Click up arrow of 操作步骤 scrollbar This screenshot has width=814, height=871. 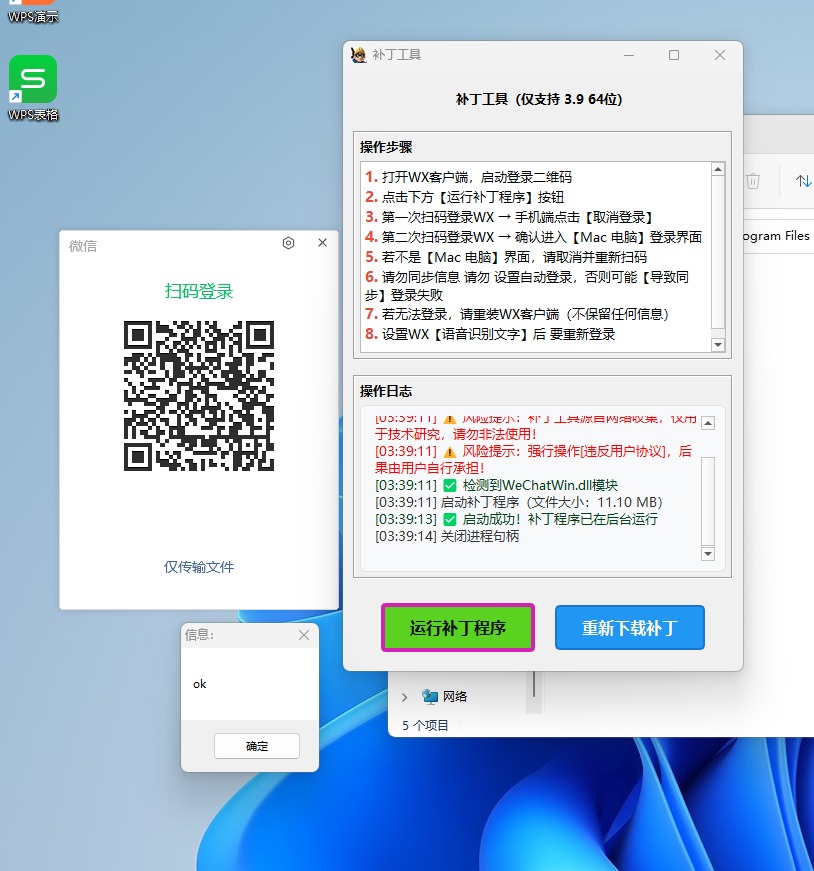click(x=718, y=169)
